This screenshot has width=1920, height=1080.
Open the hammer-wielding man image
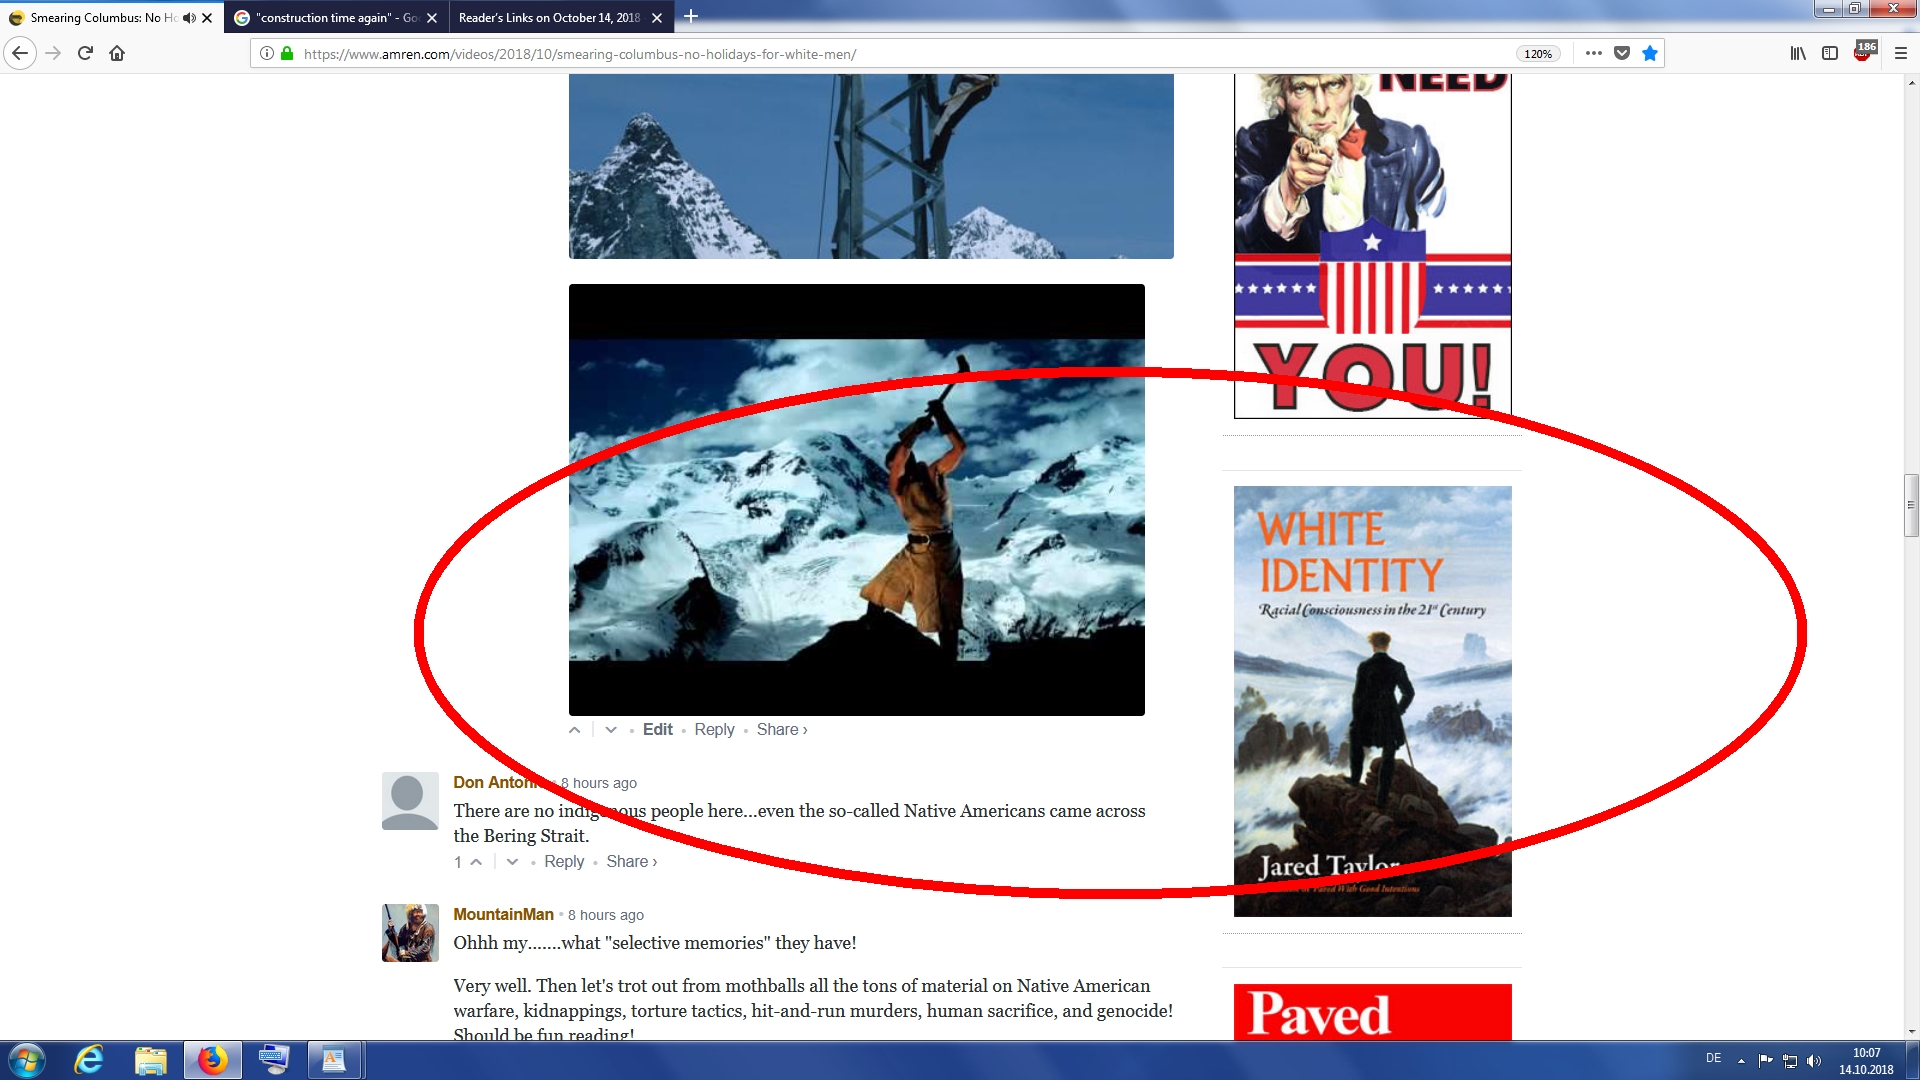coord(857,500)
